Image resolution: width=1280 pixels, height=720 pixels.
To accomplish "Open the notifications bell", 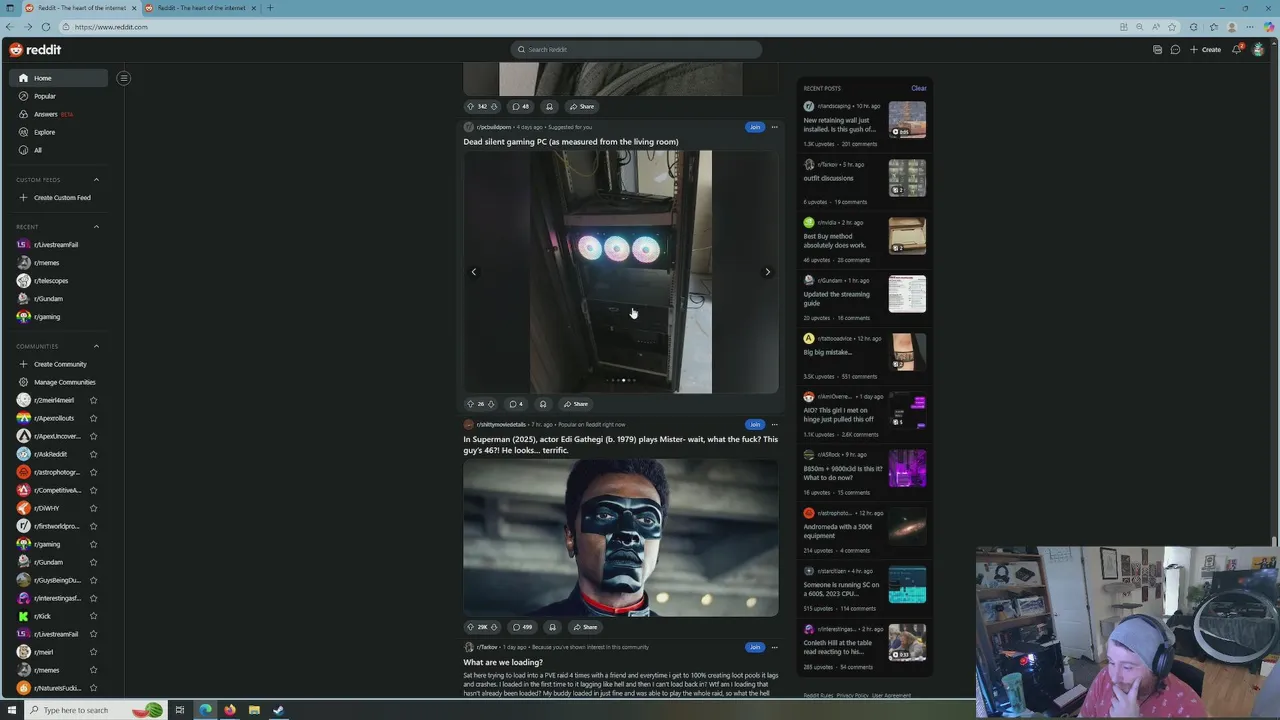I will pos(1237,49).
